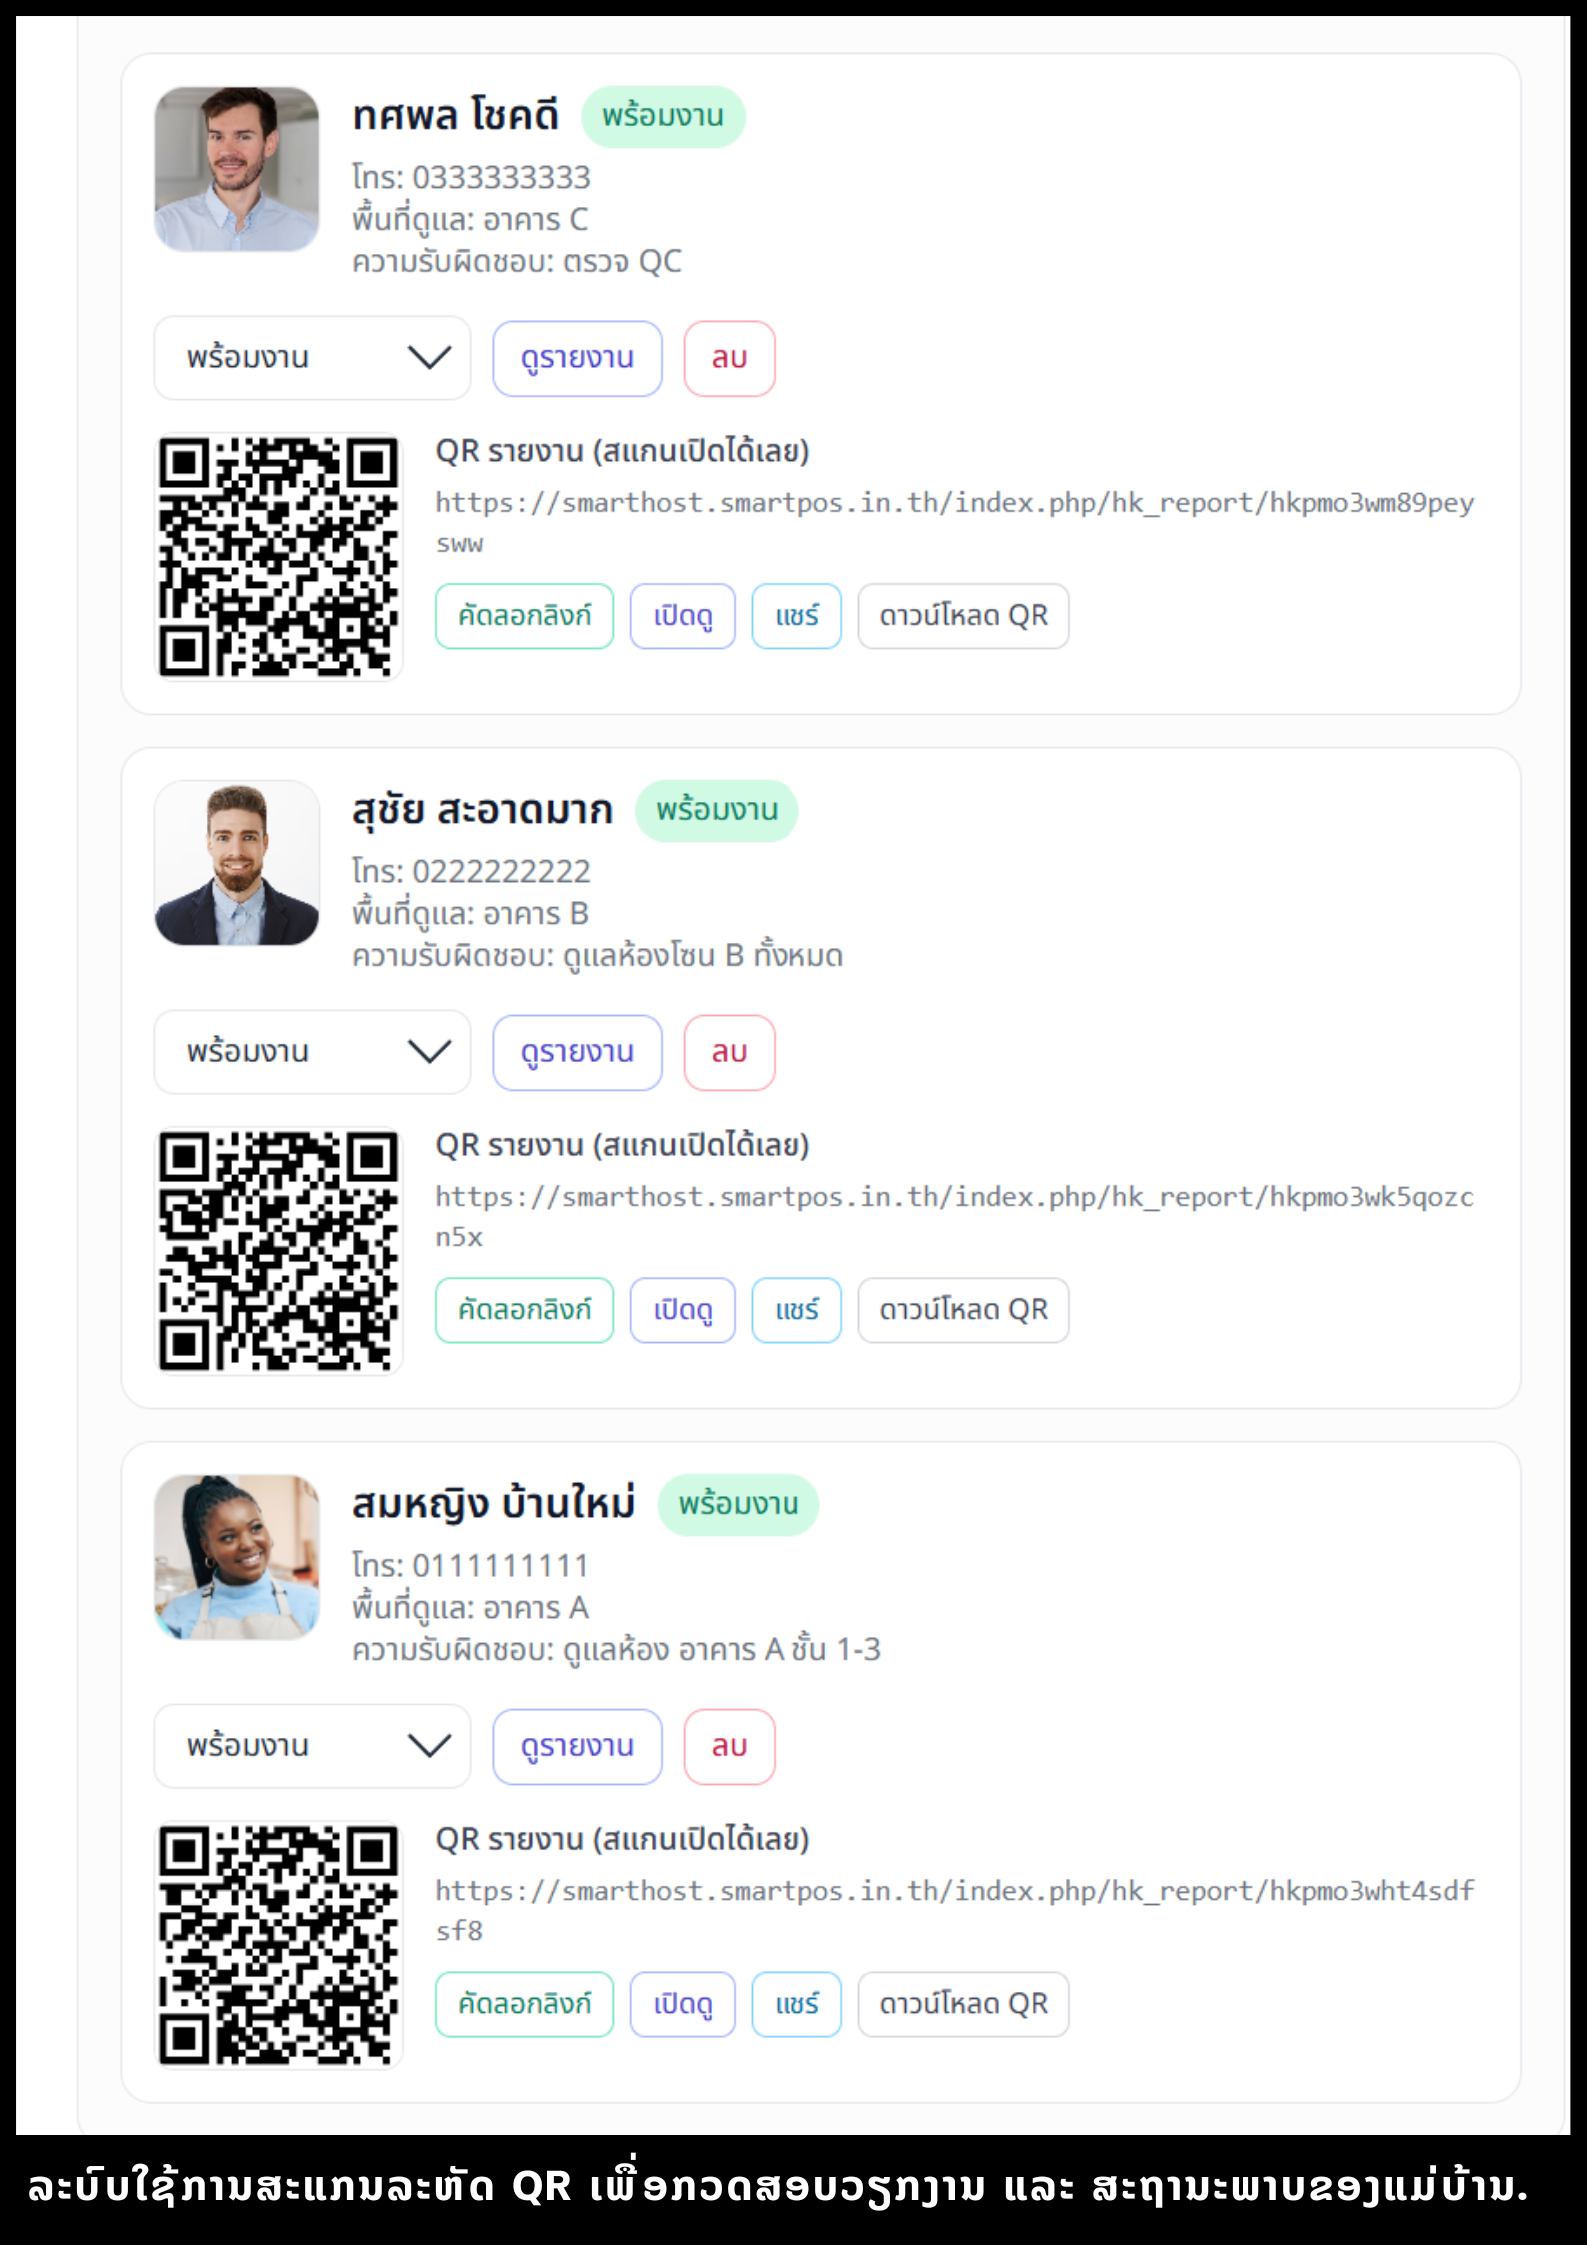Click พร้อมงาน status badge beside สุชัย สะอาดมาก
Viewport: 1587px width, 2245px height.
click(x=716, y=810)
